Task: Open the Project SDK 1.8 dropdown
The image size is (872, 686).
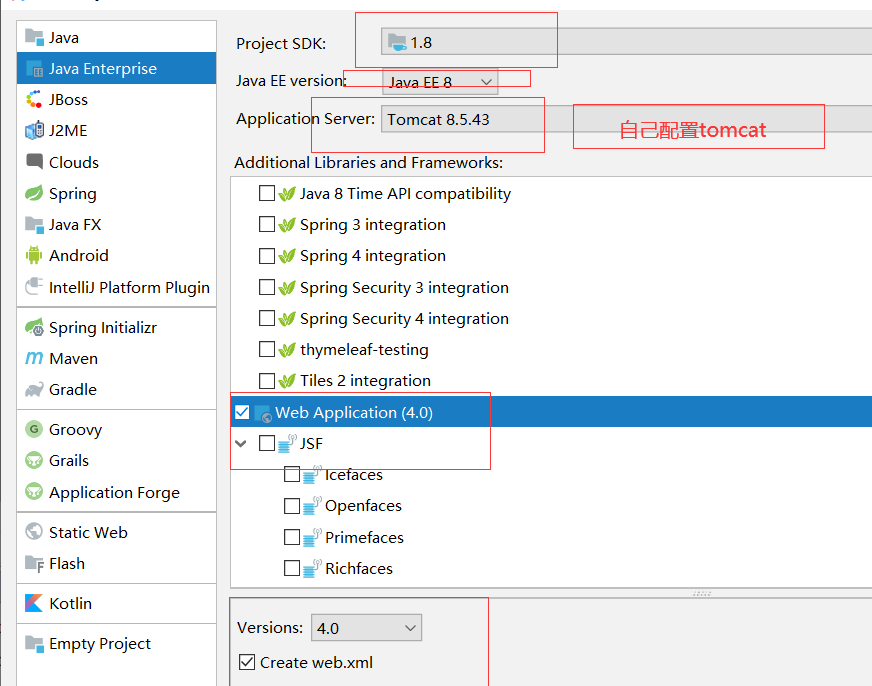Action: click(626, 42)
